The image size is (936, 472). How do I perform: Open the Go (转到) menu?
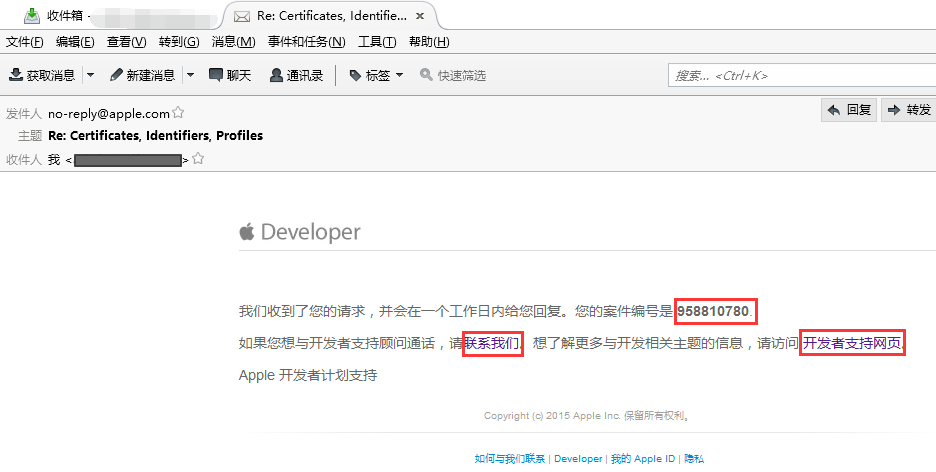click(x=179, y=42)
